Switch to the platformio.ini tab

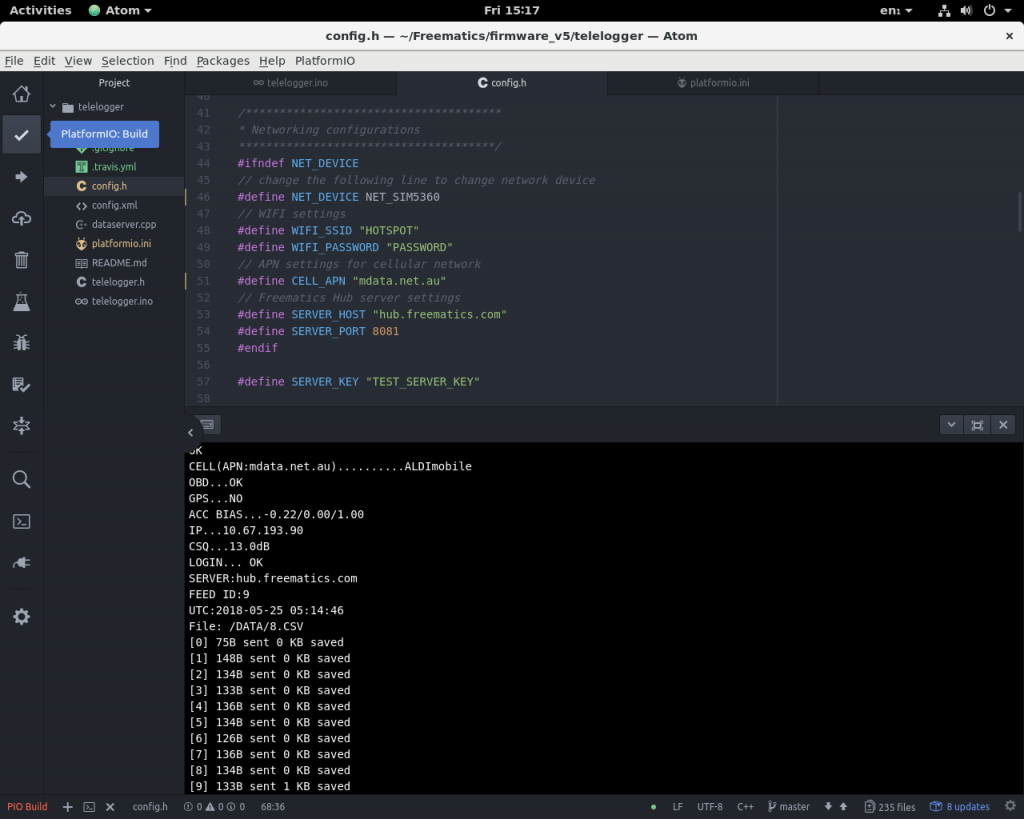(718, 83)
